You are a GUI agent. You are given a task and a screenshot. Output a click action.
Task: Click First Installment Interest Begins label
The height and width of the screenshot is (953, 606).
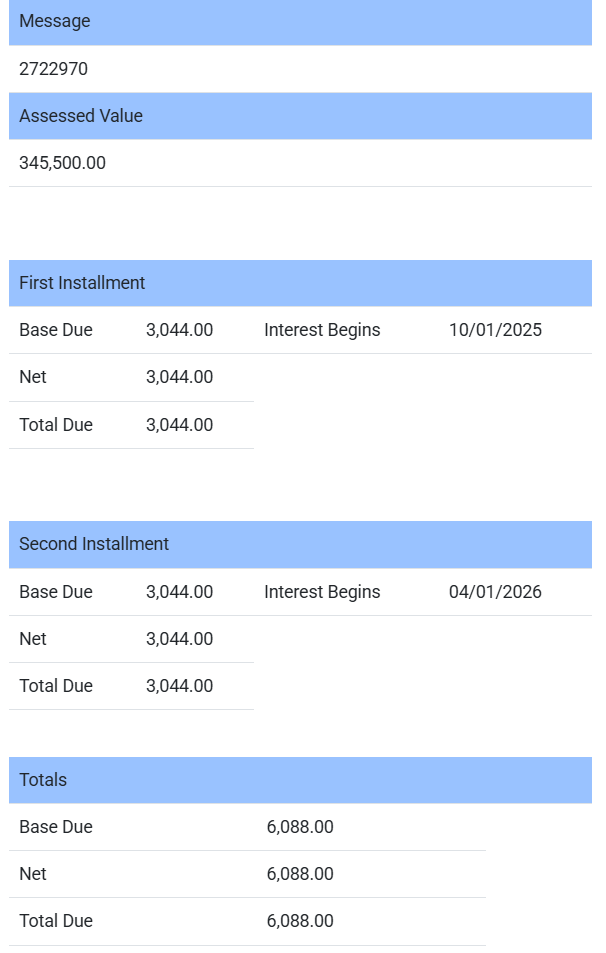coord(322,330)
